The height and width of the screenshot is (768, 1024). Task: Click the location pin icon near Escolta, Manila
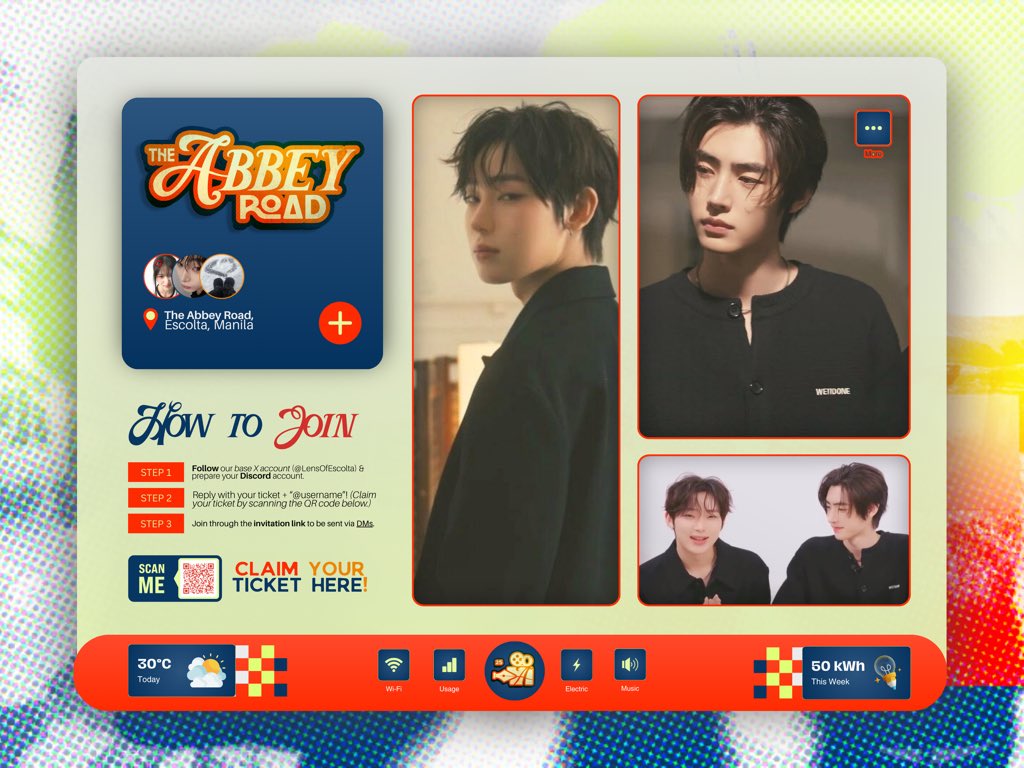pyautogui.click(x=150, y=319)
